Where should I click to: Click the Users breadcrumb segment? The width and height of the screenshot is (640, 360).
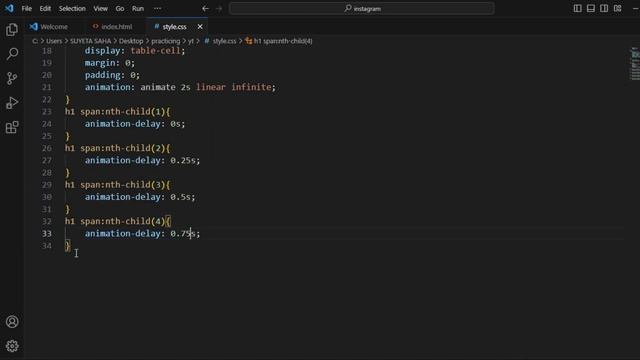click(54, 41)
